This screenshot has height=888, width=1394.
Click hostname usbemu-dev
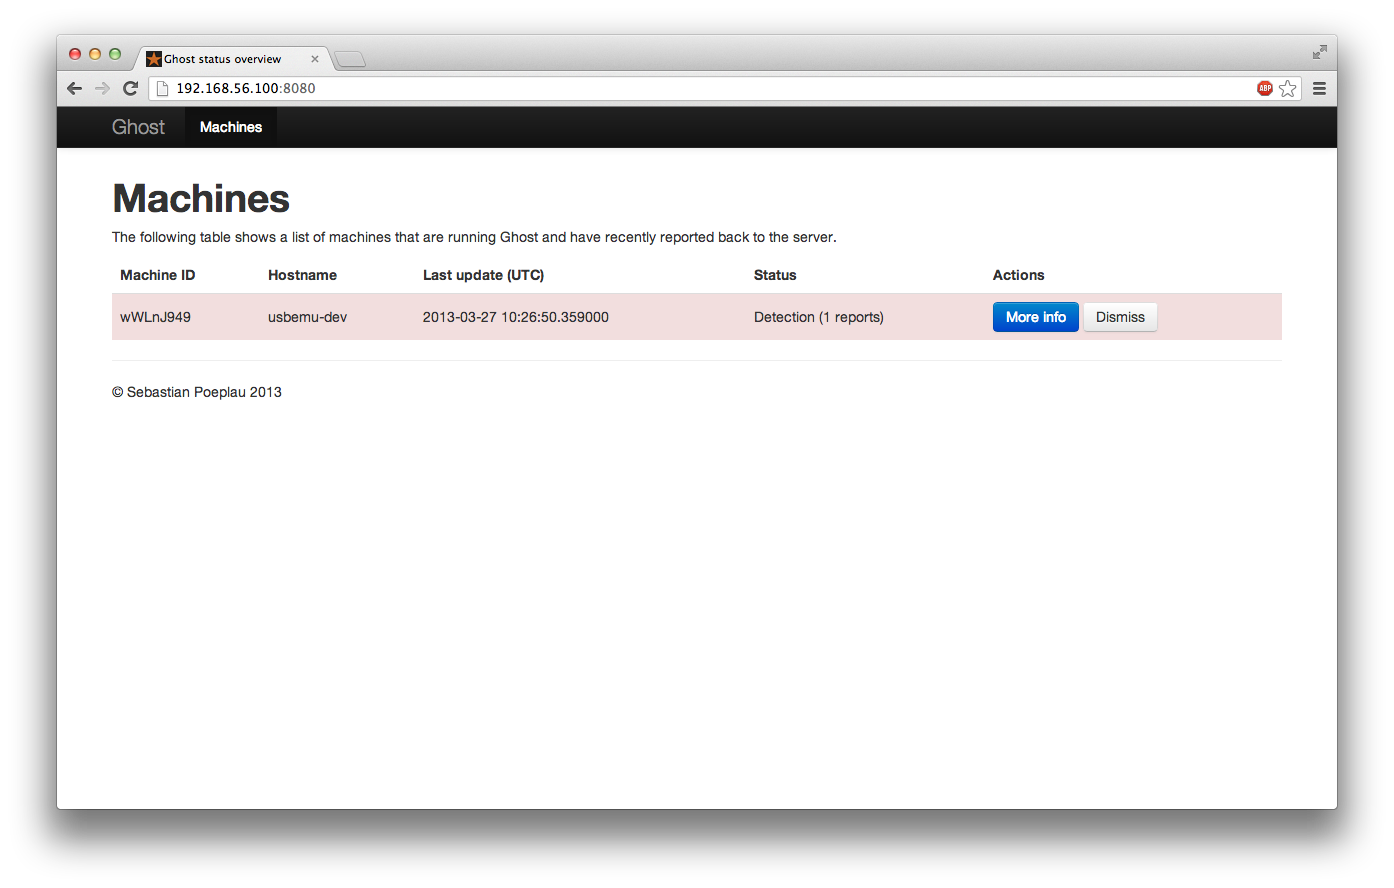point(307,317)
